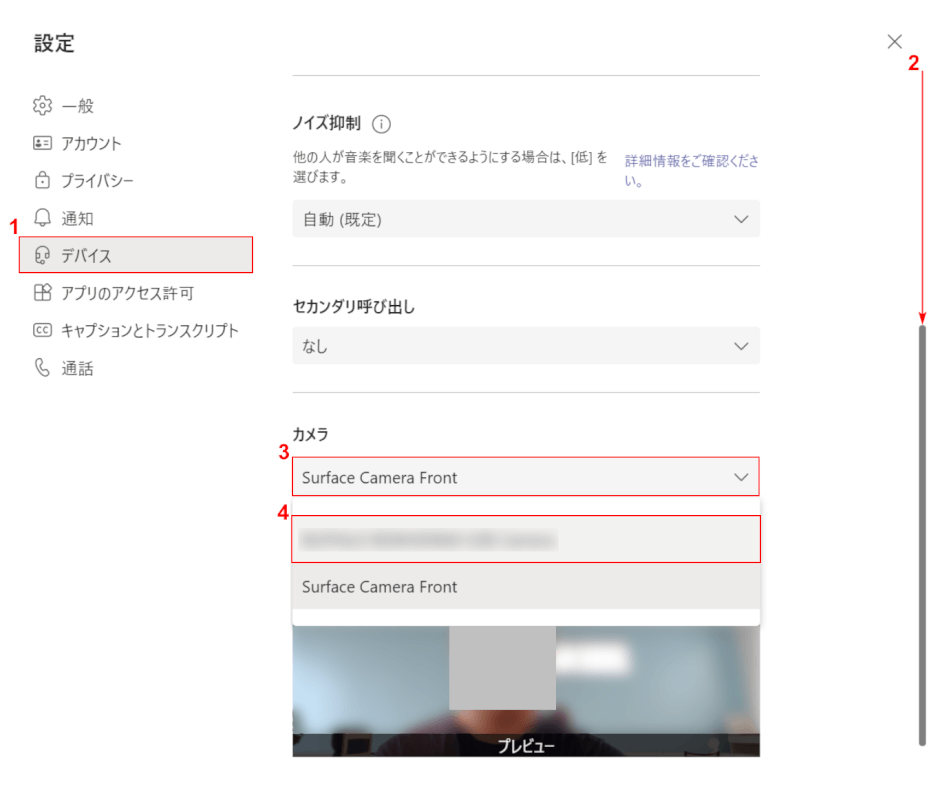Open the セカンダリ呼び出し dropdown showing なし
Screen dimensions: 929x800
click(x=526, y=345)
